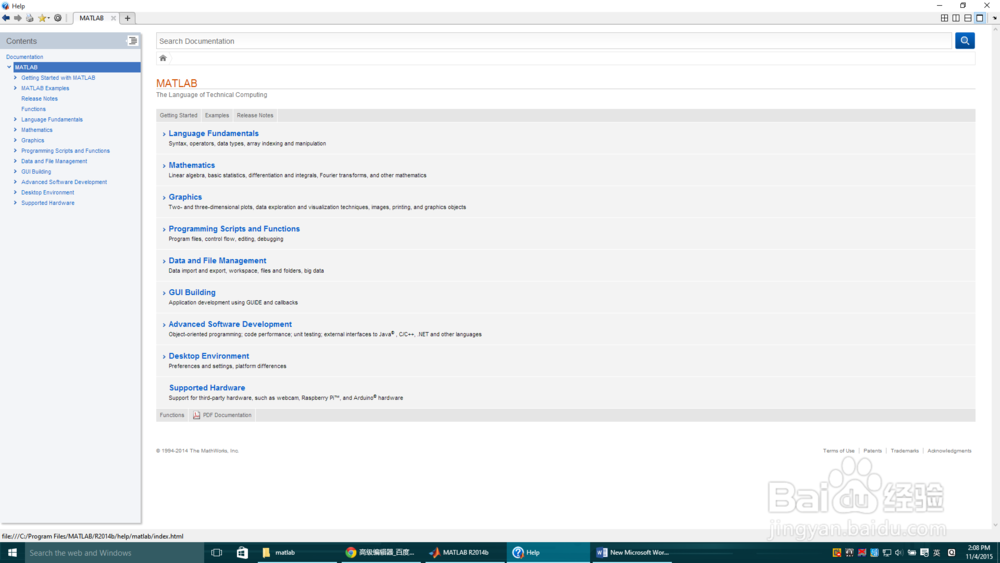Open Graphics main page link
This screenshot has height=563, width=1000.
point(185,197)
